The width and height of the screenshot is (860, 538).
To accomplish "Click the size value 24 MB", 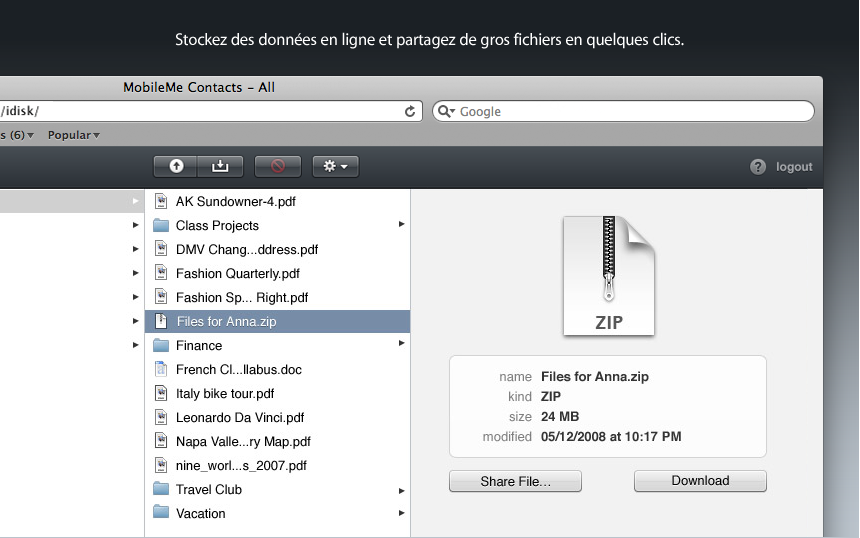I will pos(560,416).
